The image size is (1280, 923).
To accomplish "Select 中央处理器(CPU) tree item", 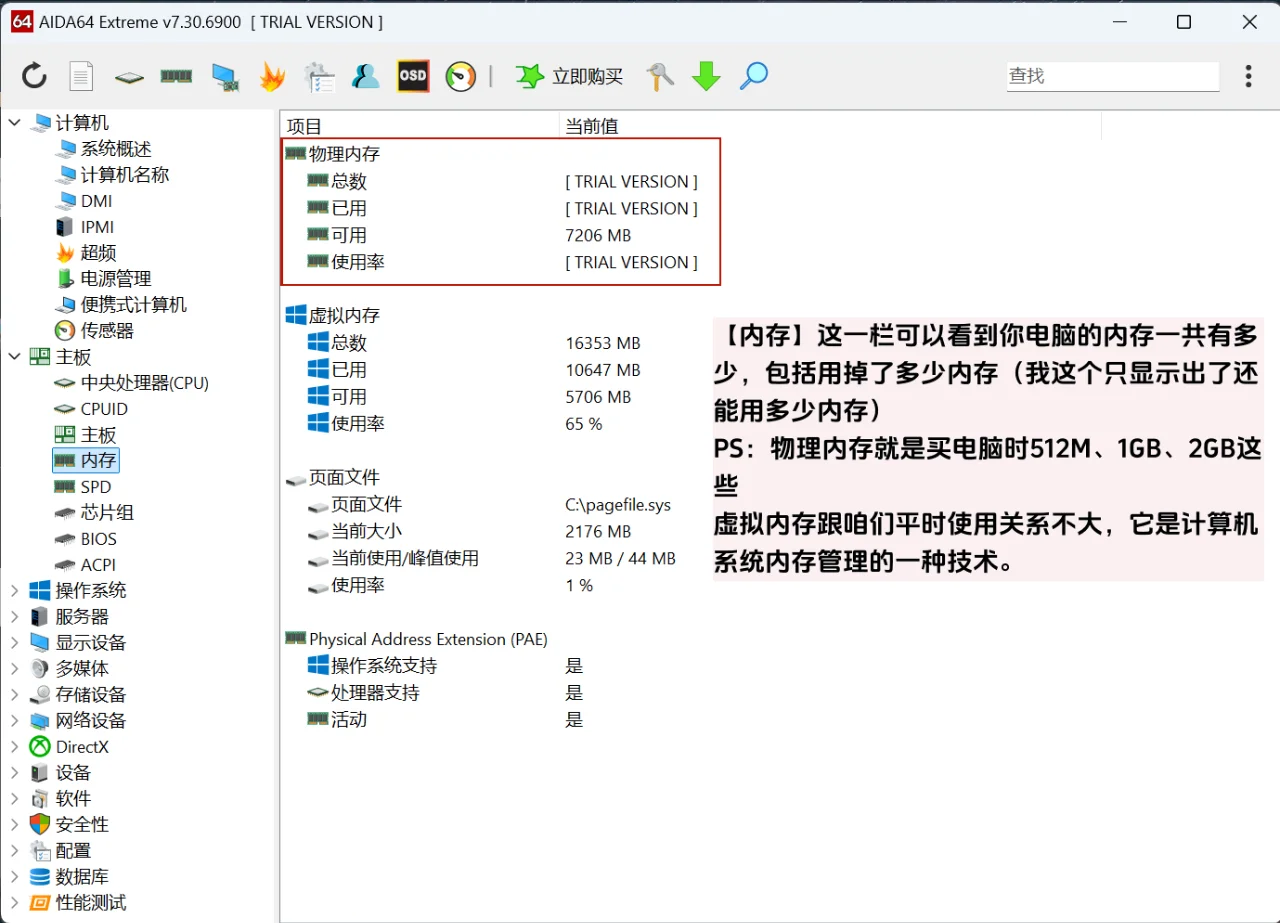I will 145,383.
